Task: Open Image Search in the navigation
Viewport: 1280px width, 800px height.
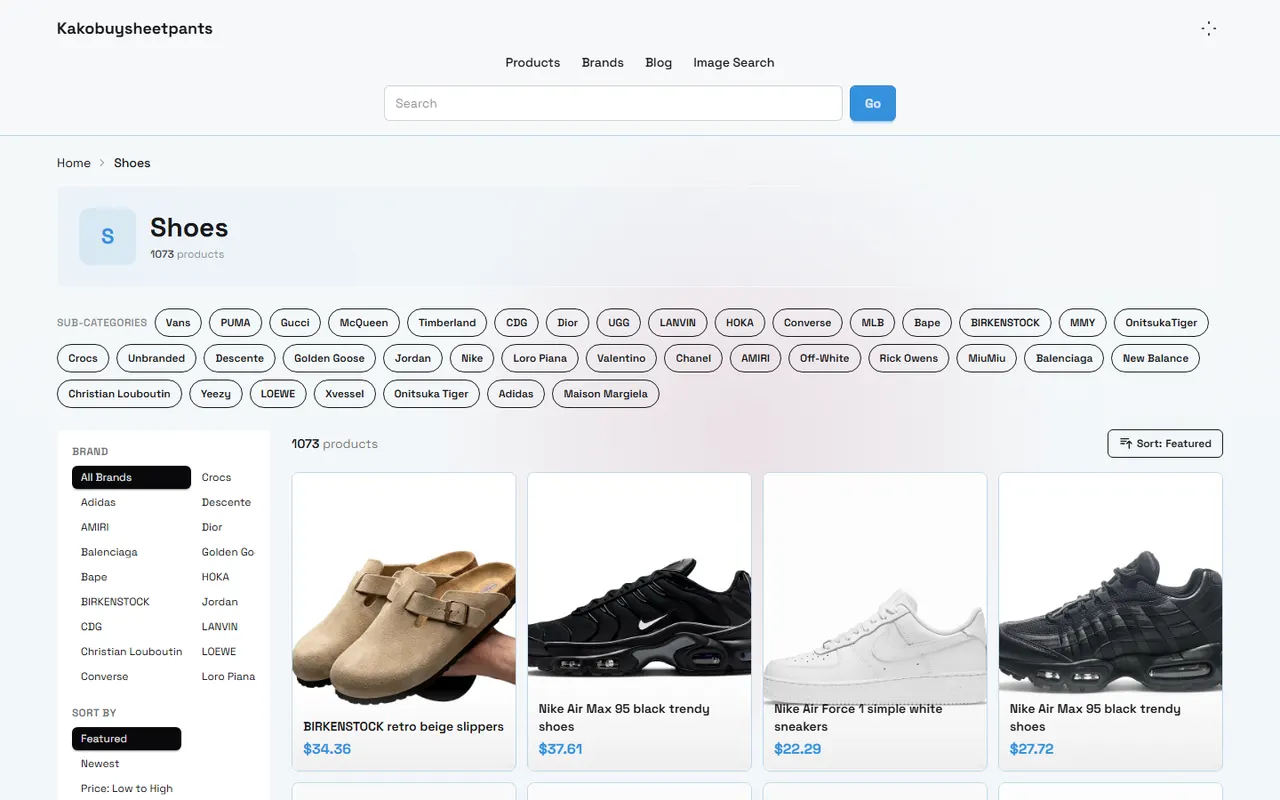Action: (x=734, y=62)
